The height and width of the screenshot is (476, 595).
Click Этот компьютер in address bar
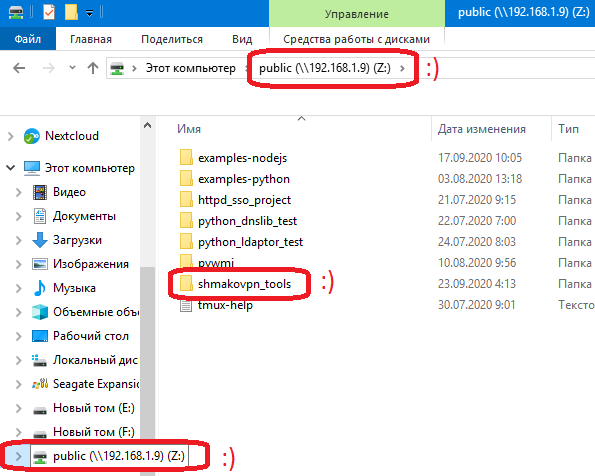click(190, 68)
